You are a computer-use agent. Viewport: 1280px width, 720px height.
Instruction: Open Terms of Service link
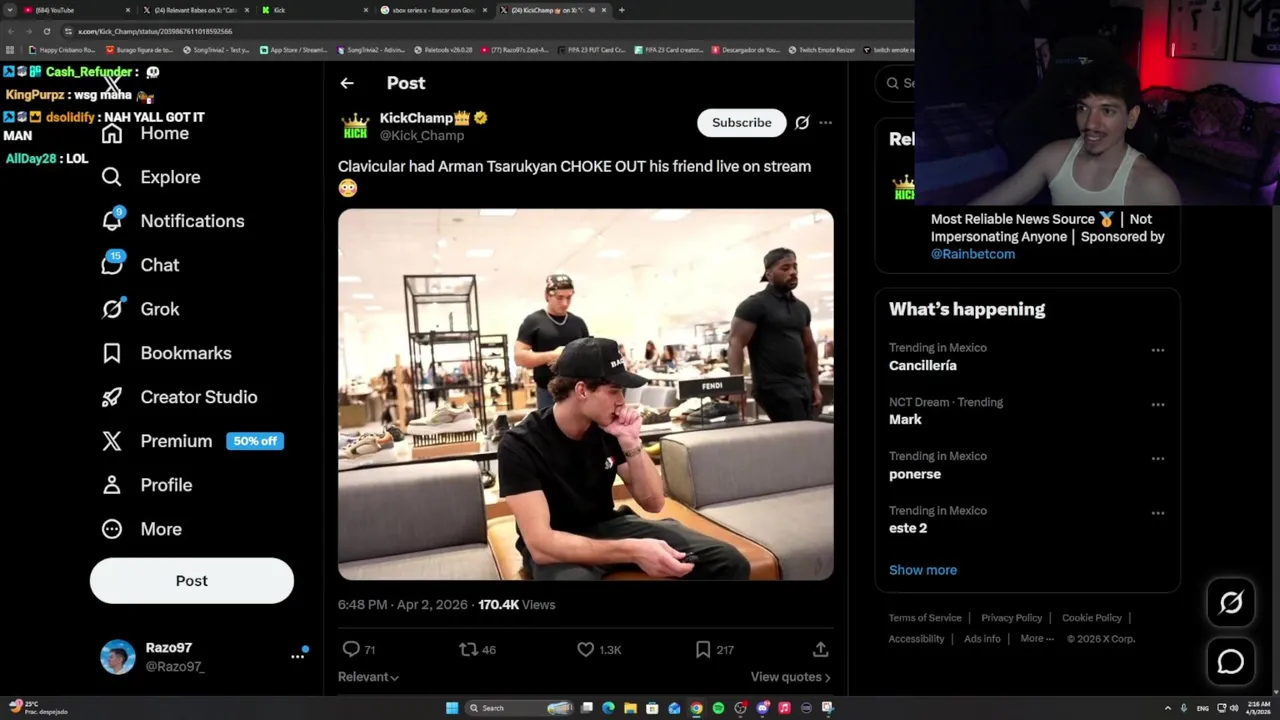click(x=925, y=618)
